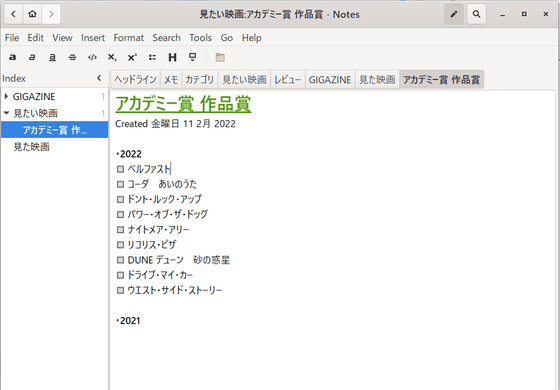Toggle editable mode with the pencil icon
This screenshot has width=560, height=390.
(x=454, y=14)
